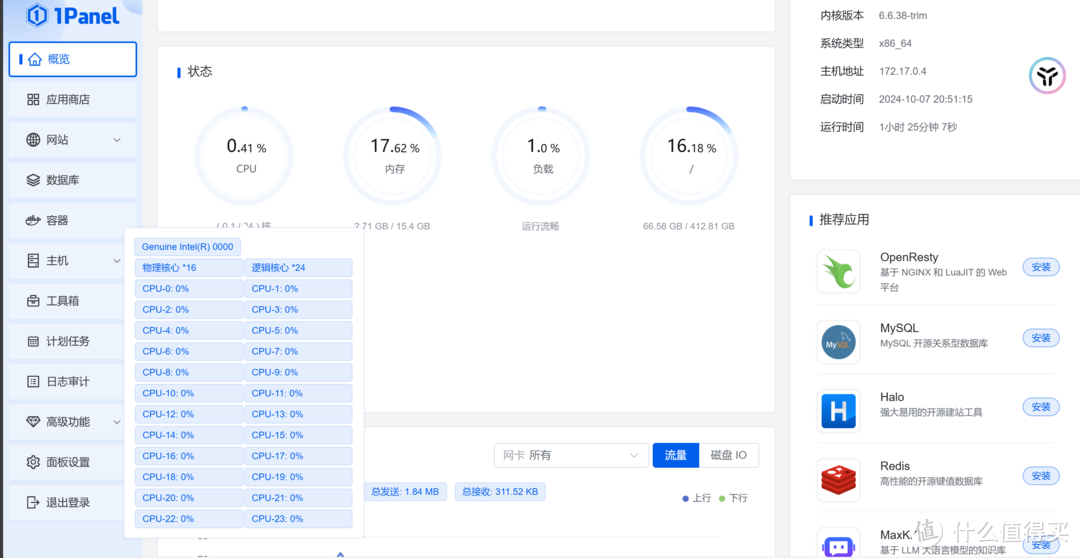The height and width of the screenshot is (558, 1080).
Task: Click the OpenResty app icon
Action: (838, 271)
